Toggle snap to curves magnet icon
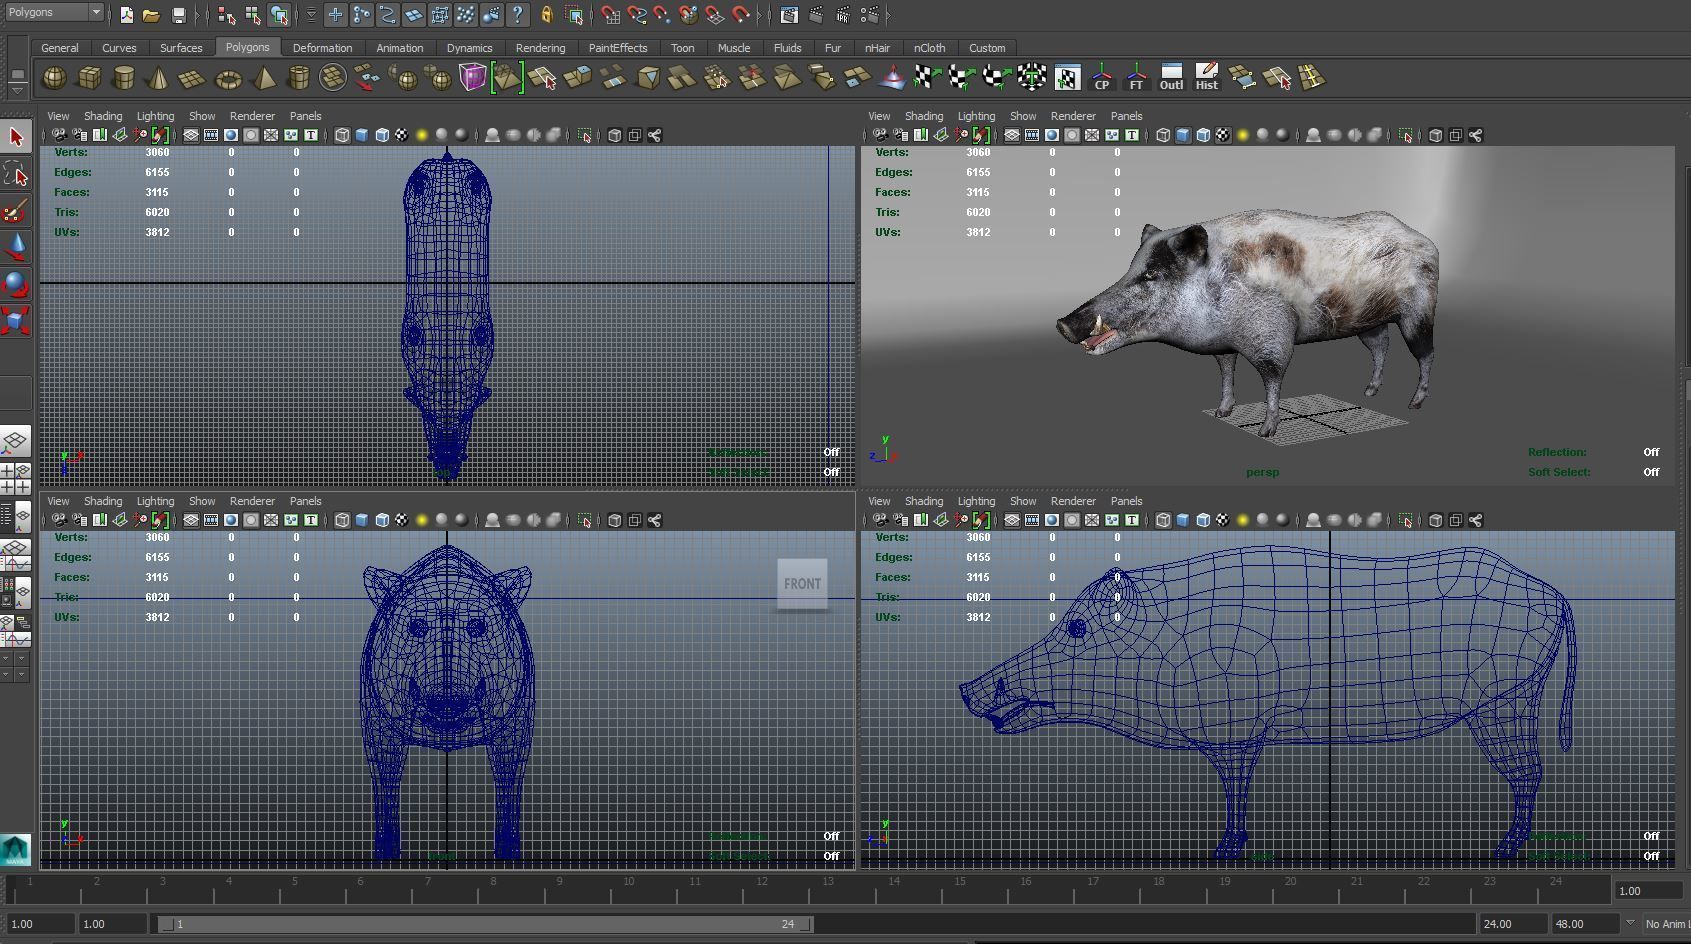 click(636, 15)
